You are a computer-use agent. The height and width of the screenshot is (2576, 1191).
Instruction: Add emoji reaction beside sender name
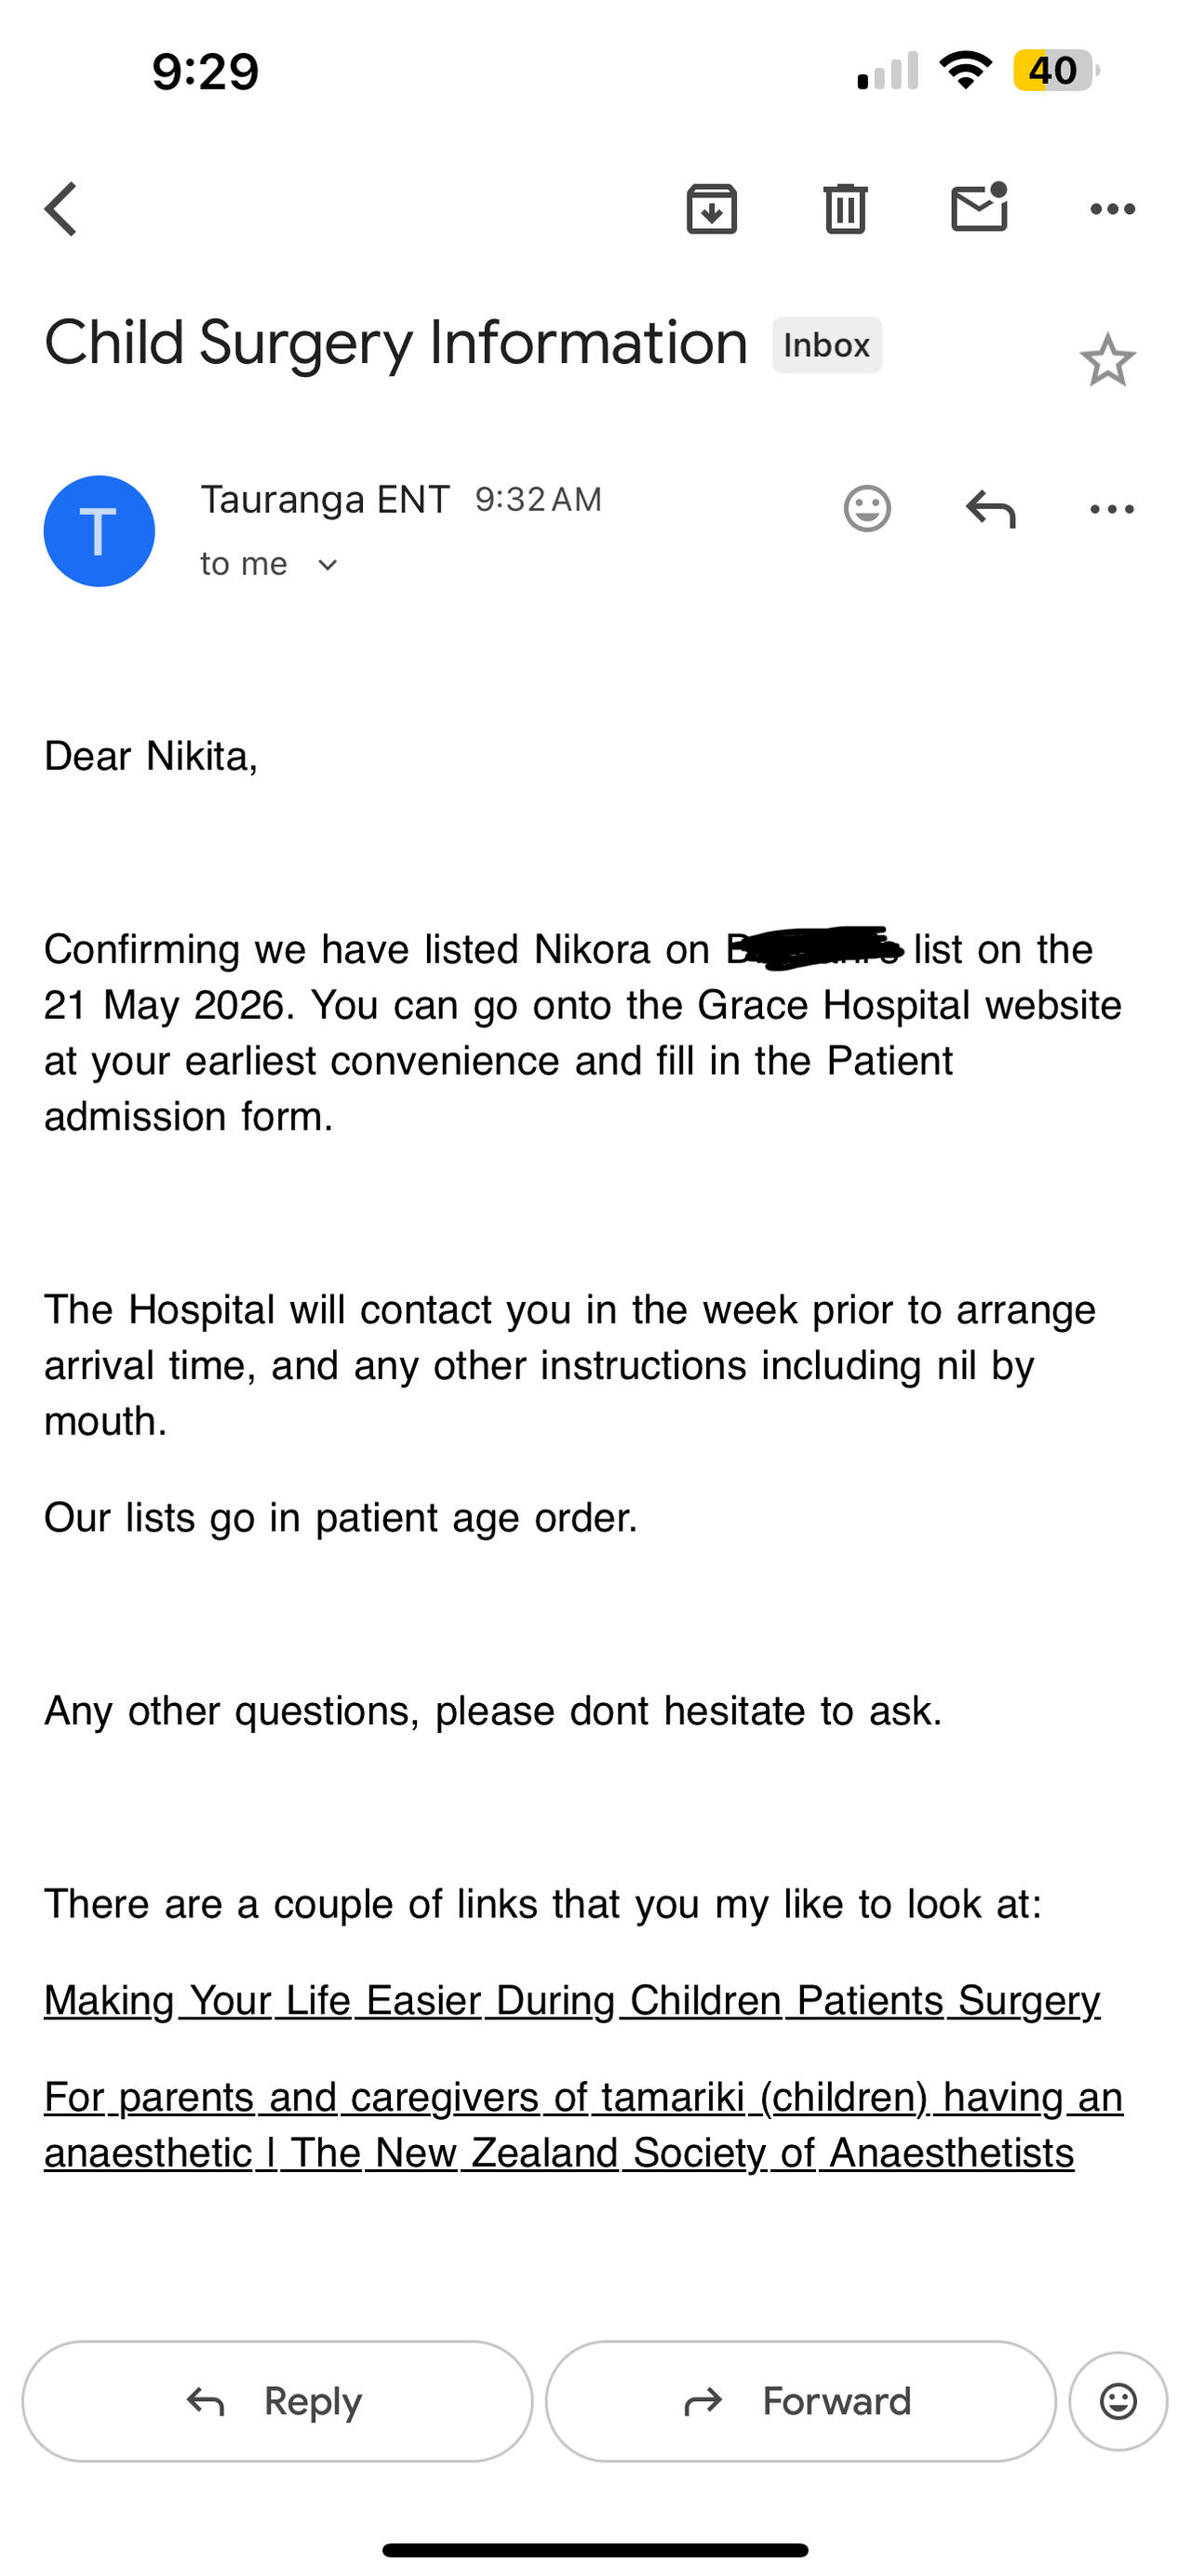[x=867, y=509]
